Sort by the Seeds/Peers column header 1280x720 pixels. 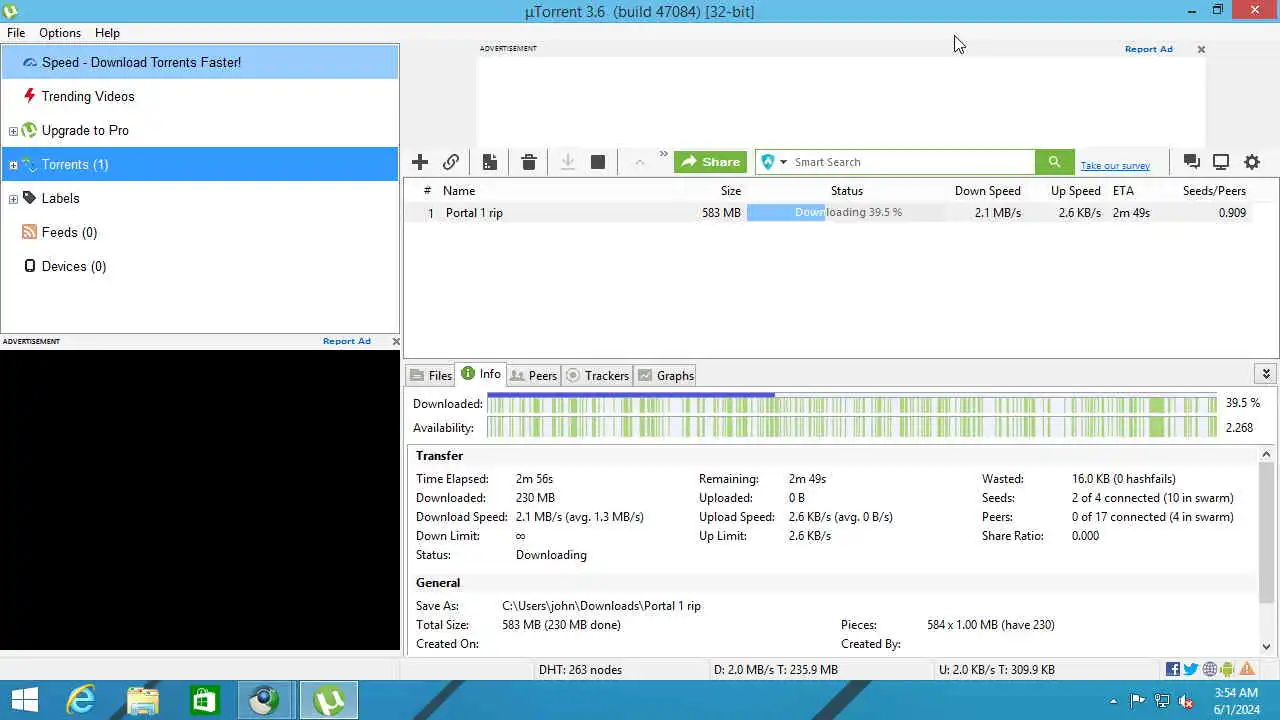(x=1214, y=190)
